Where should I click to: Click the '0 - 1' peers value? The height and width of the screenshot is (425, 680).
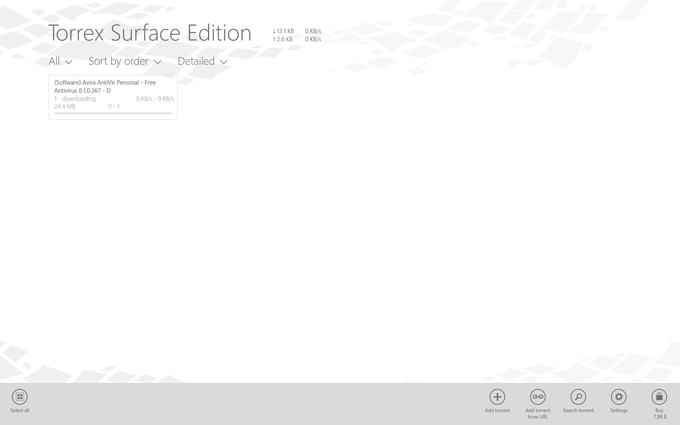pyautogui.click(x=114, y=106)
